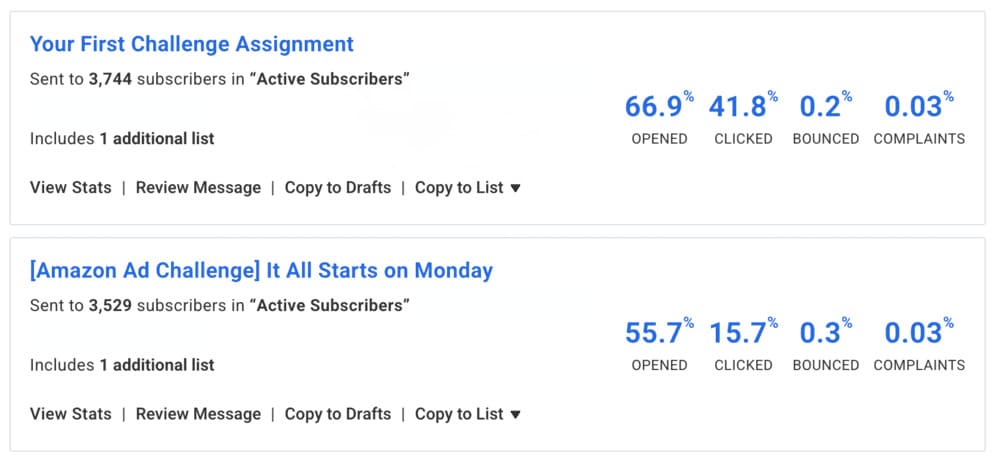View Stats for the Amazon Ad Challenge message
Viewport: 1000px width, 460px height.
(x=71, y=413)
